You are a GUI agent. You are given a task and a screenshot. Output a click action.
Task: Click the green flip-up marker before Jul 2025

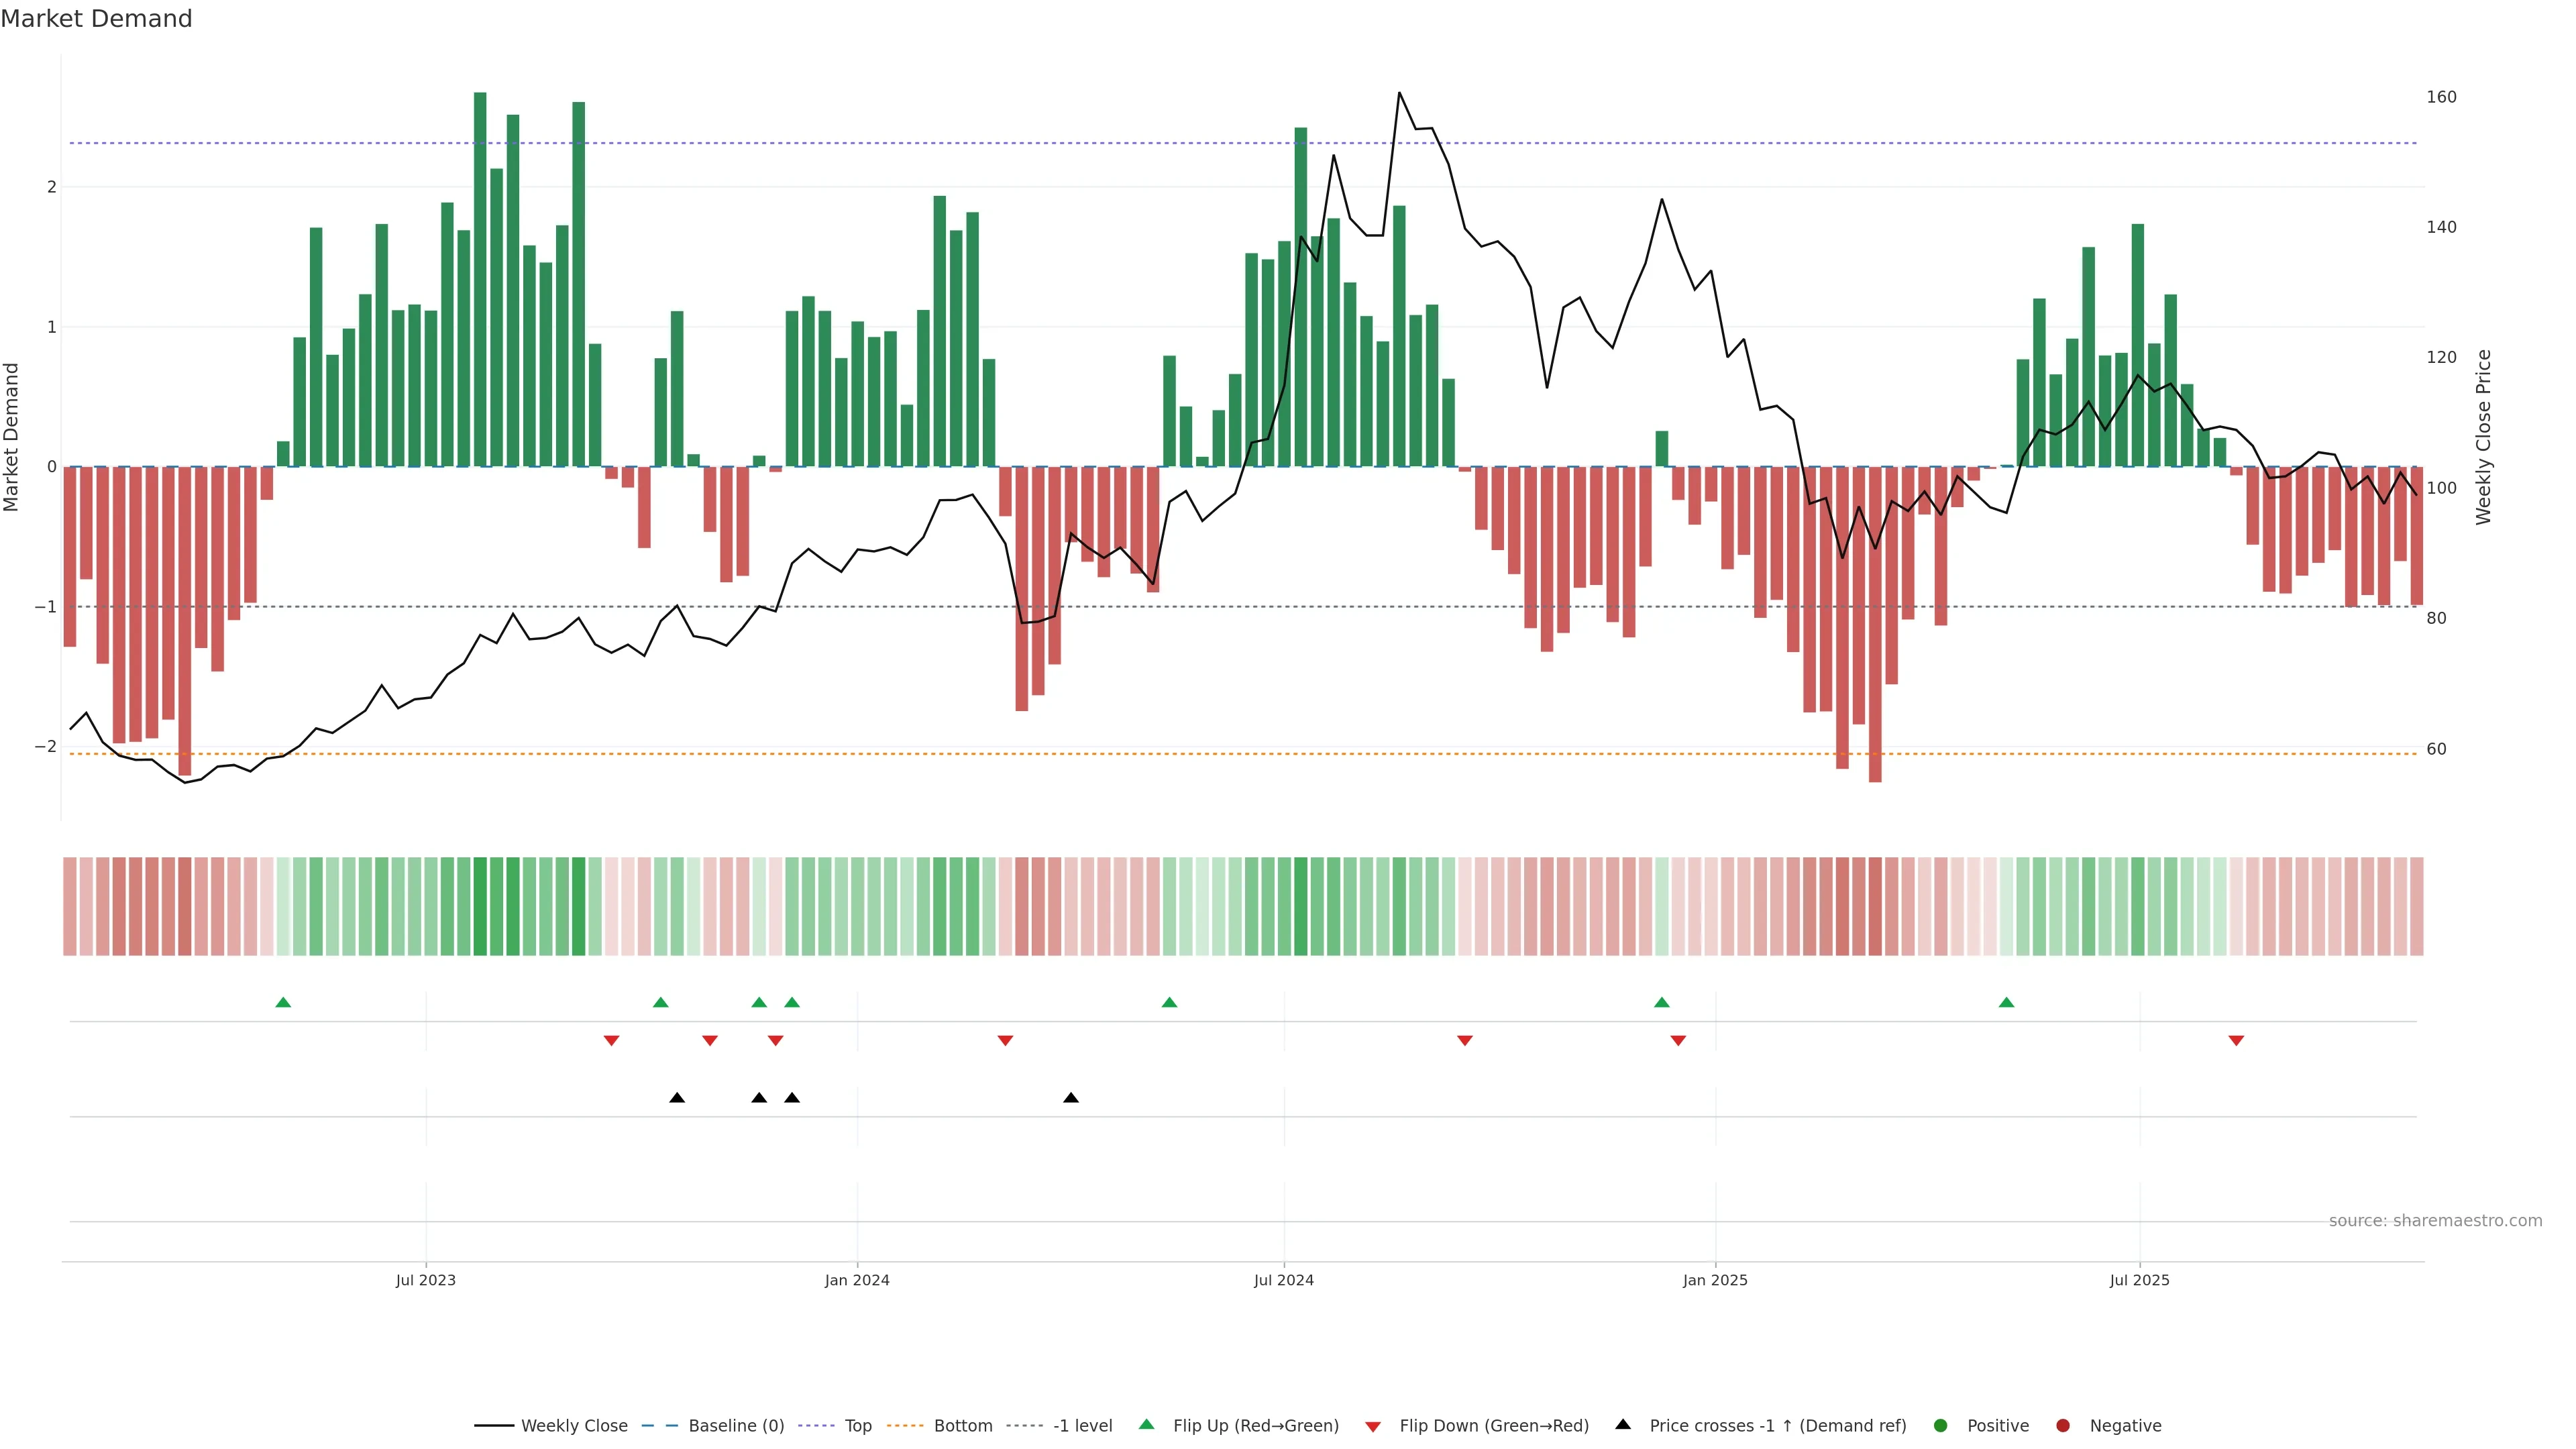[x=2006, y=1002]
